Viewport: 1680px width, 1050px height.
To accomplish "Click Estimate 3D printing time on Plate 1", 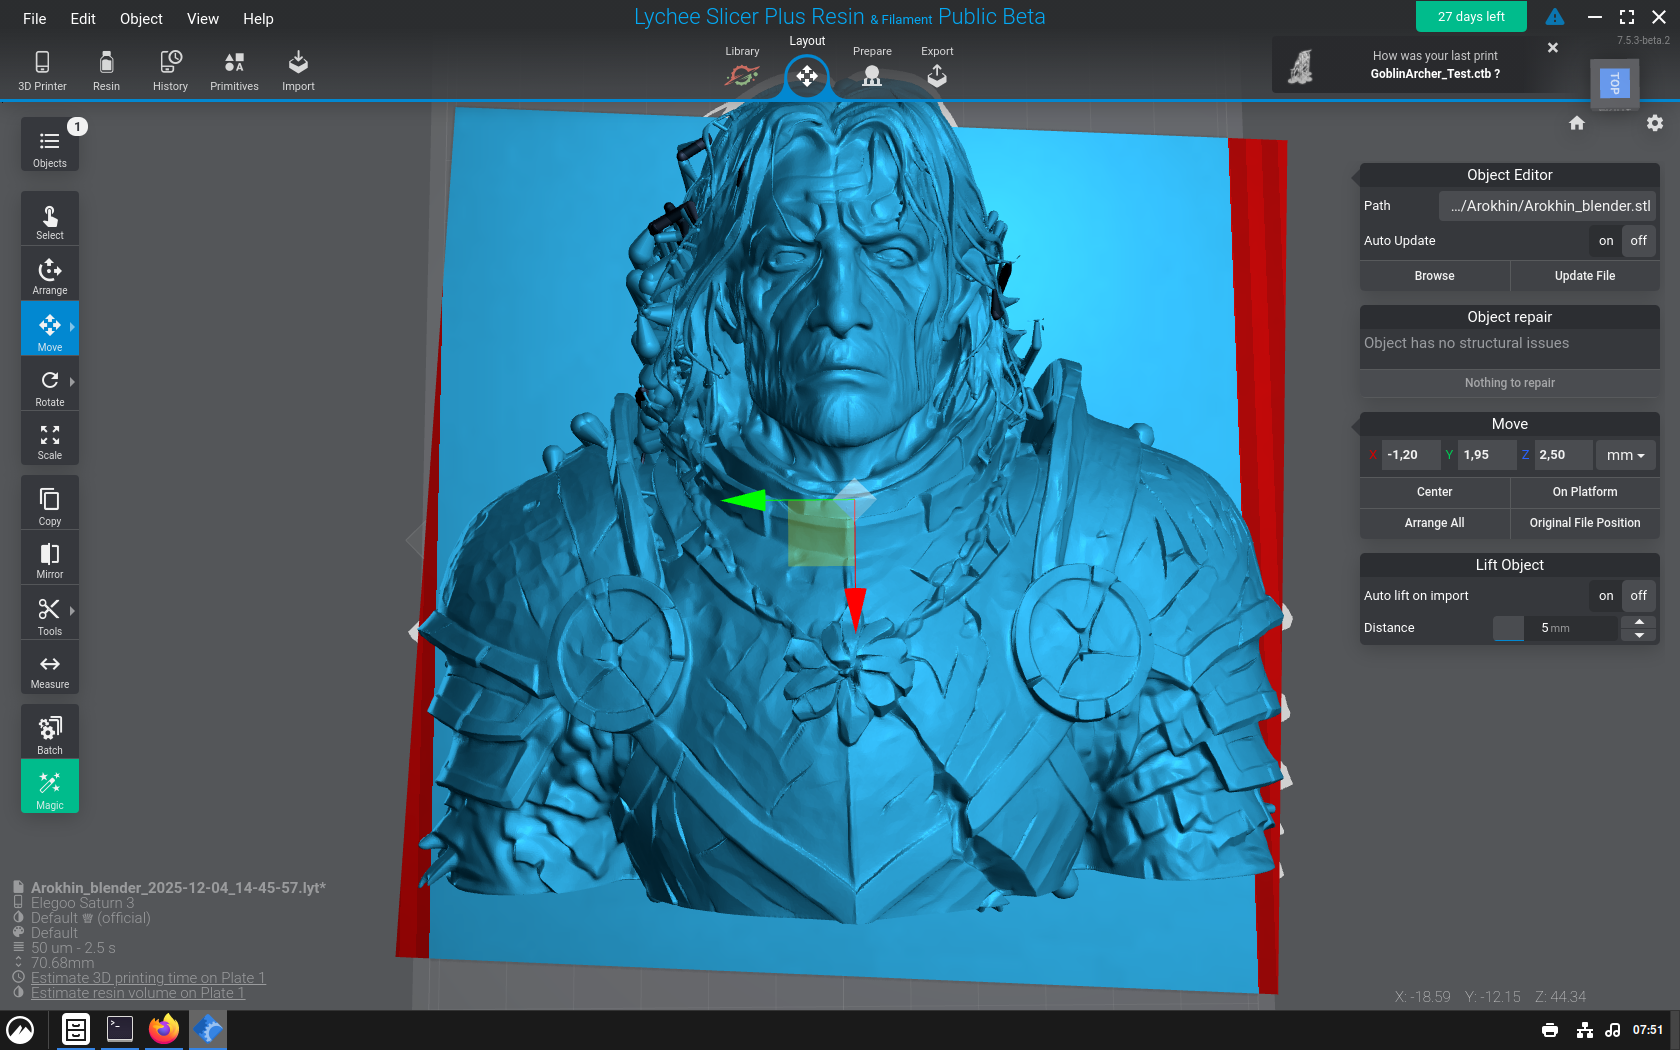I will tap(148, 978).
